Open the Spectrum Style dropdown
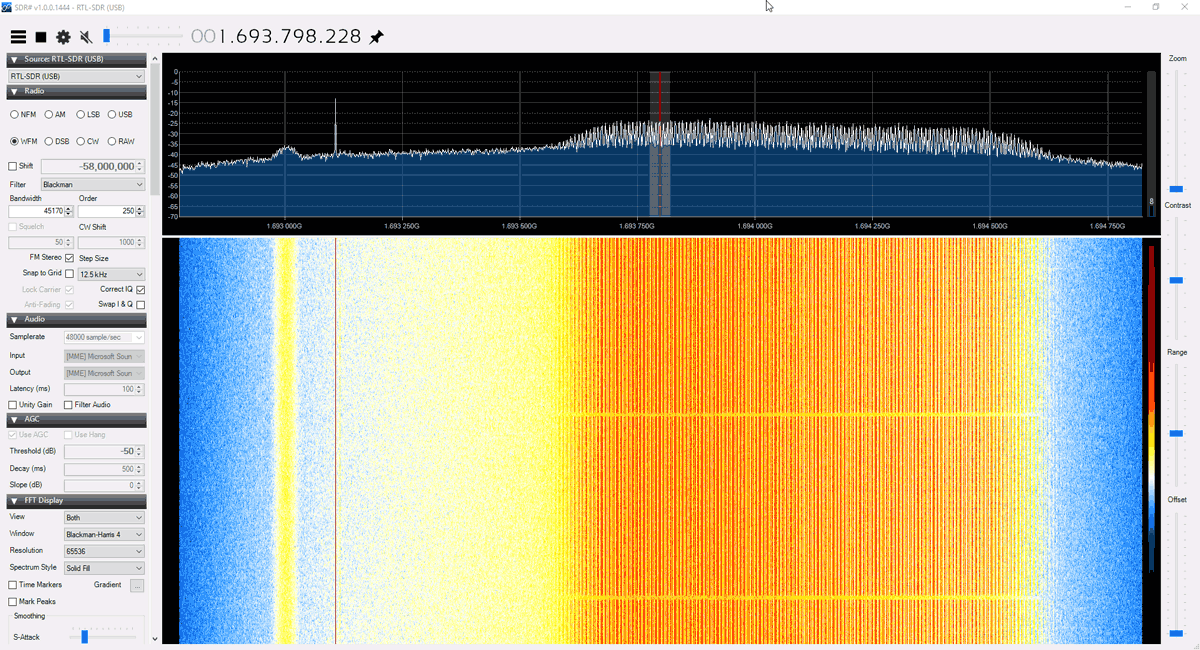 click(104, 567)
